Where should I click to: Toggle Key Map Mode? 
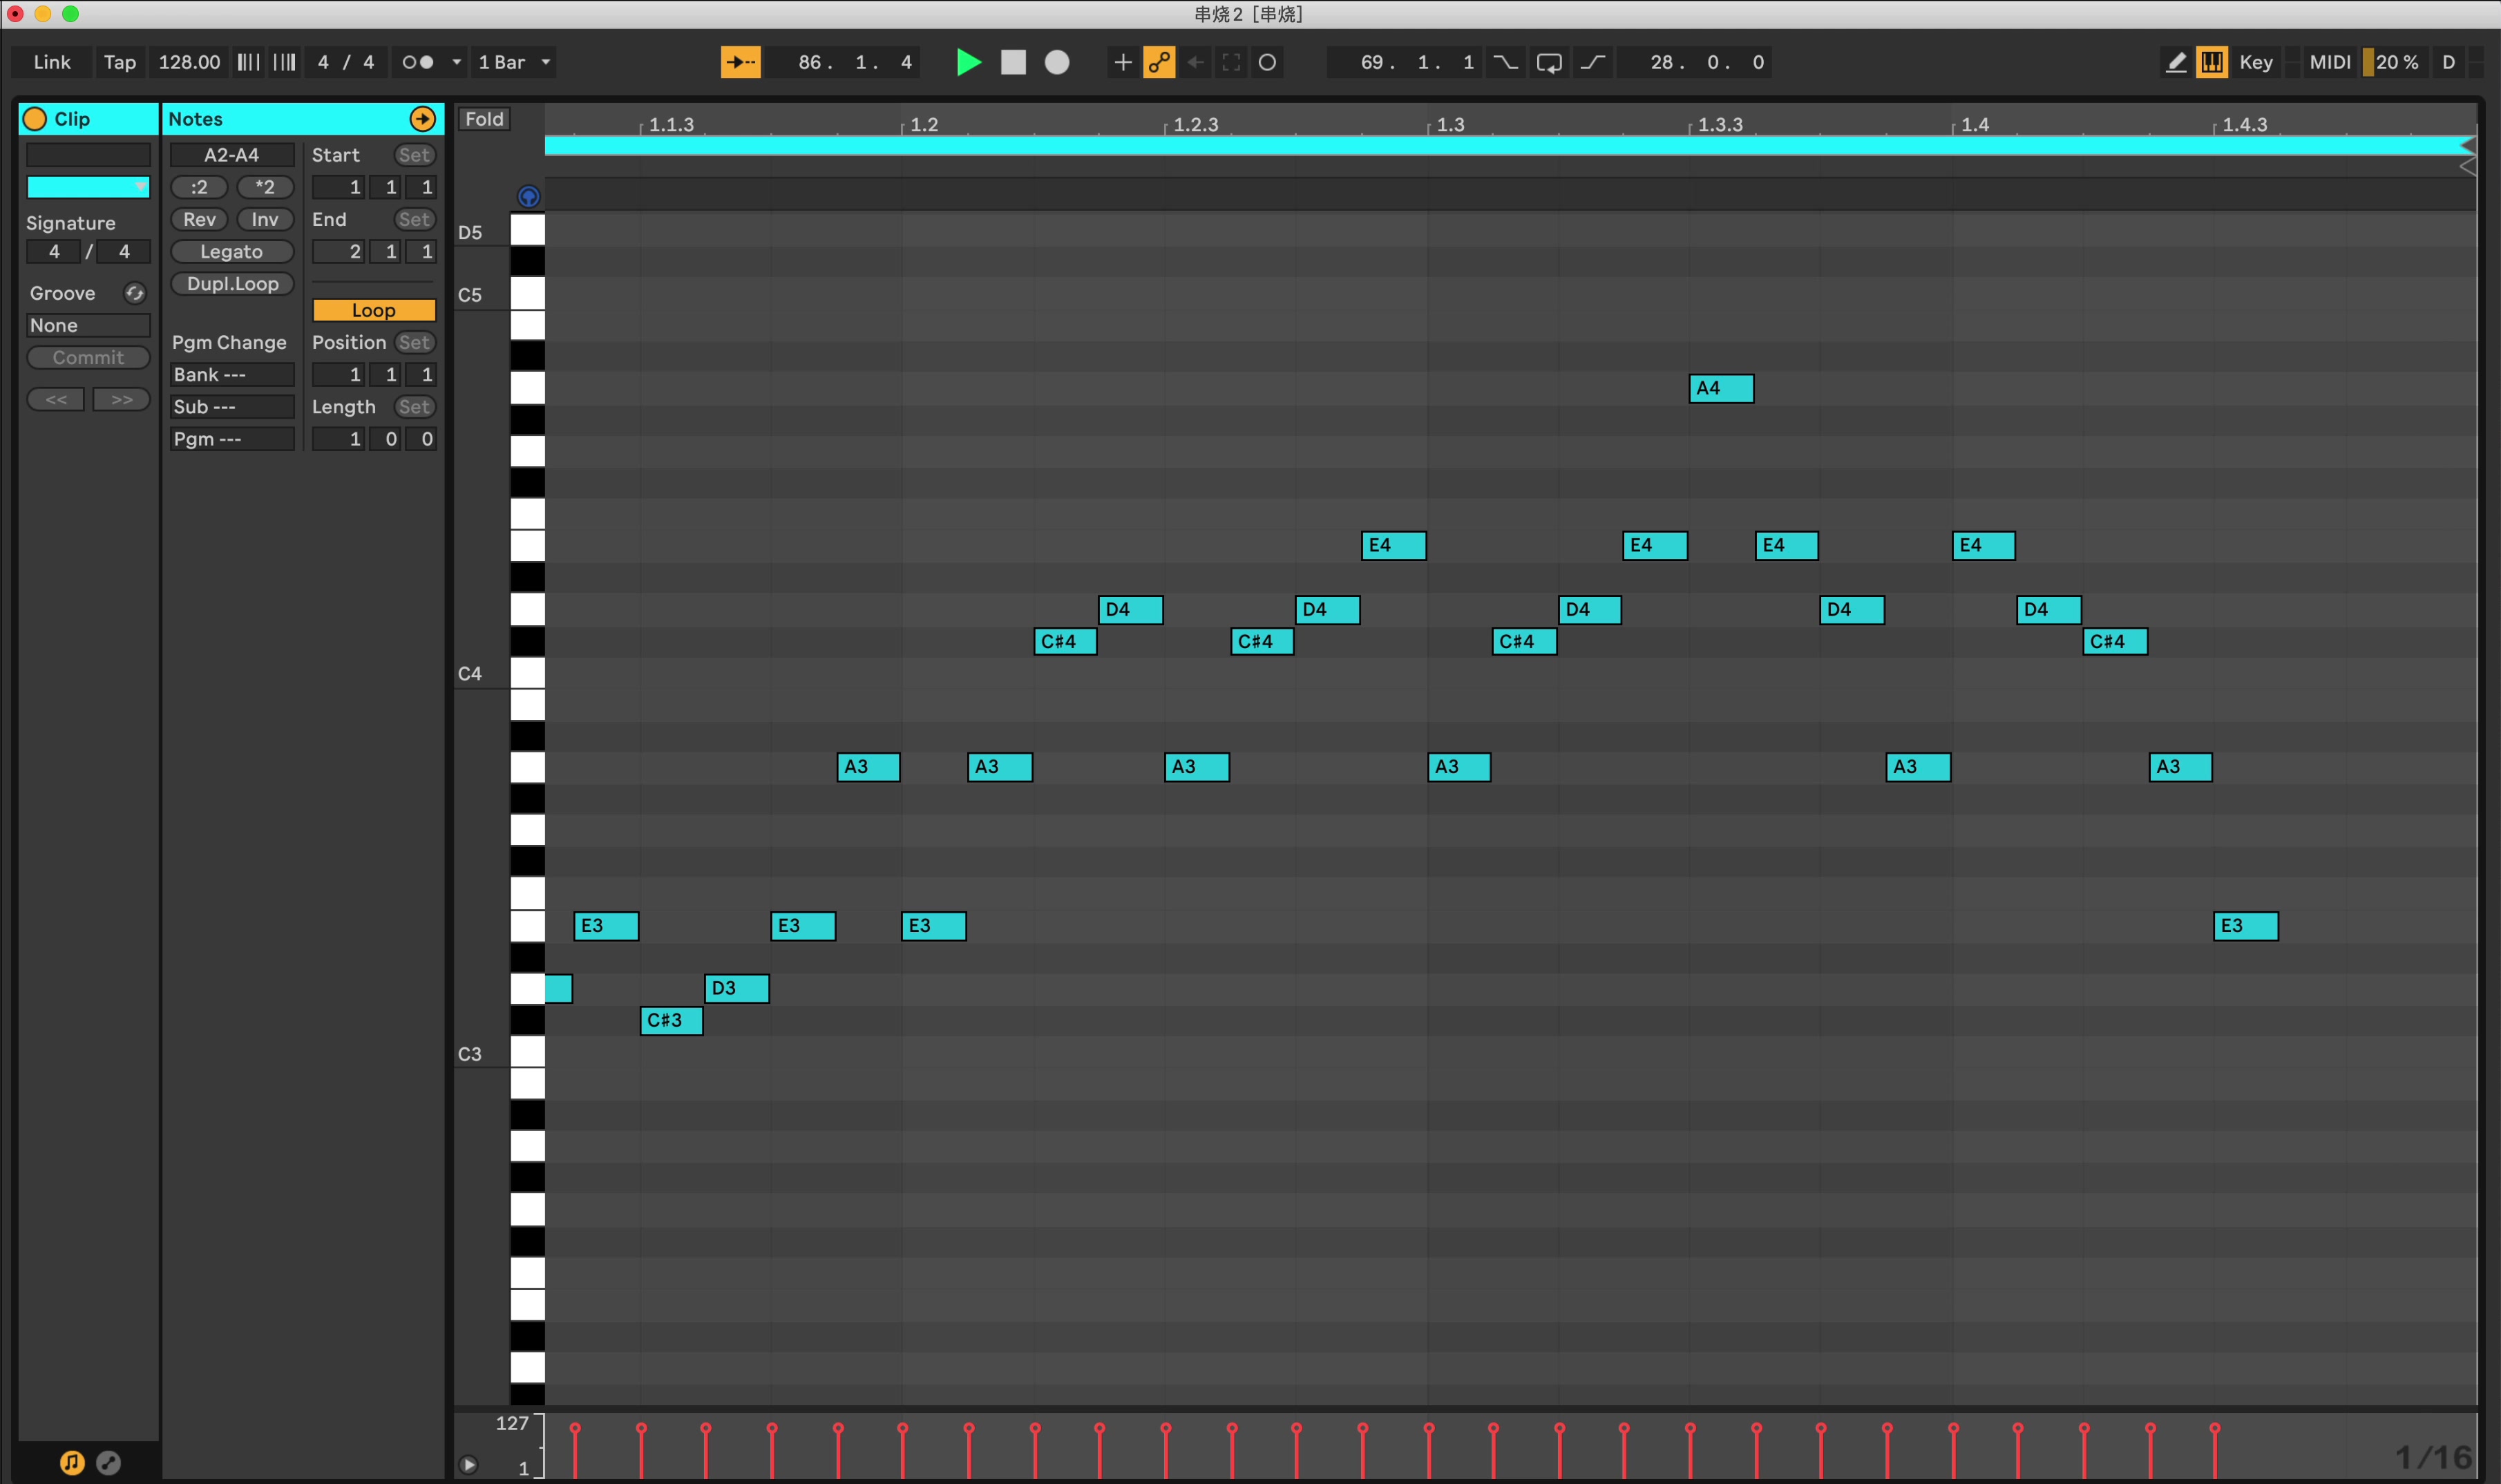pos(2256,62)
